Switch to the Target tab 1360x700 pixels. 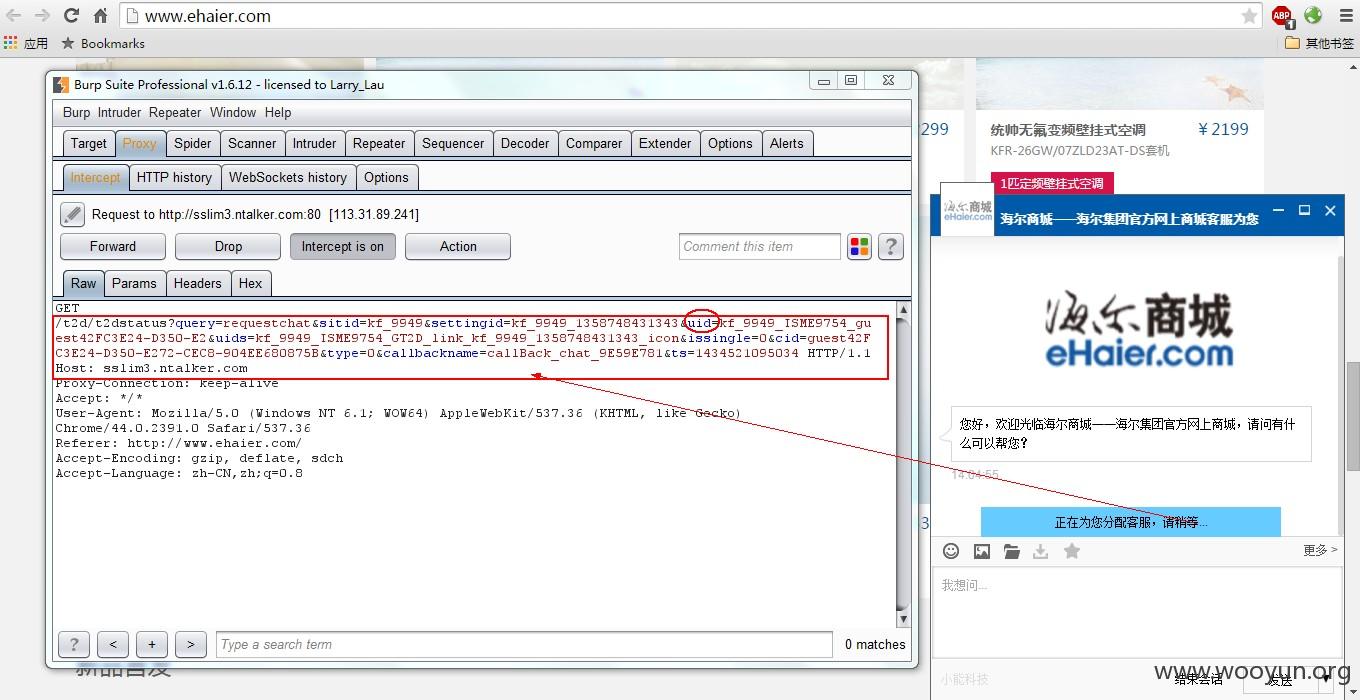point(88,144)
